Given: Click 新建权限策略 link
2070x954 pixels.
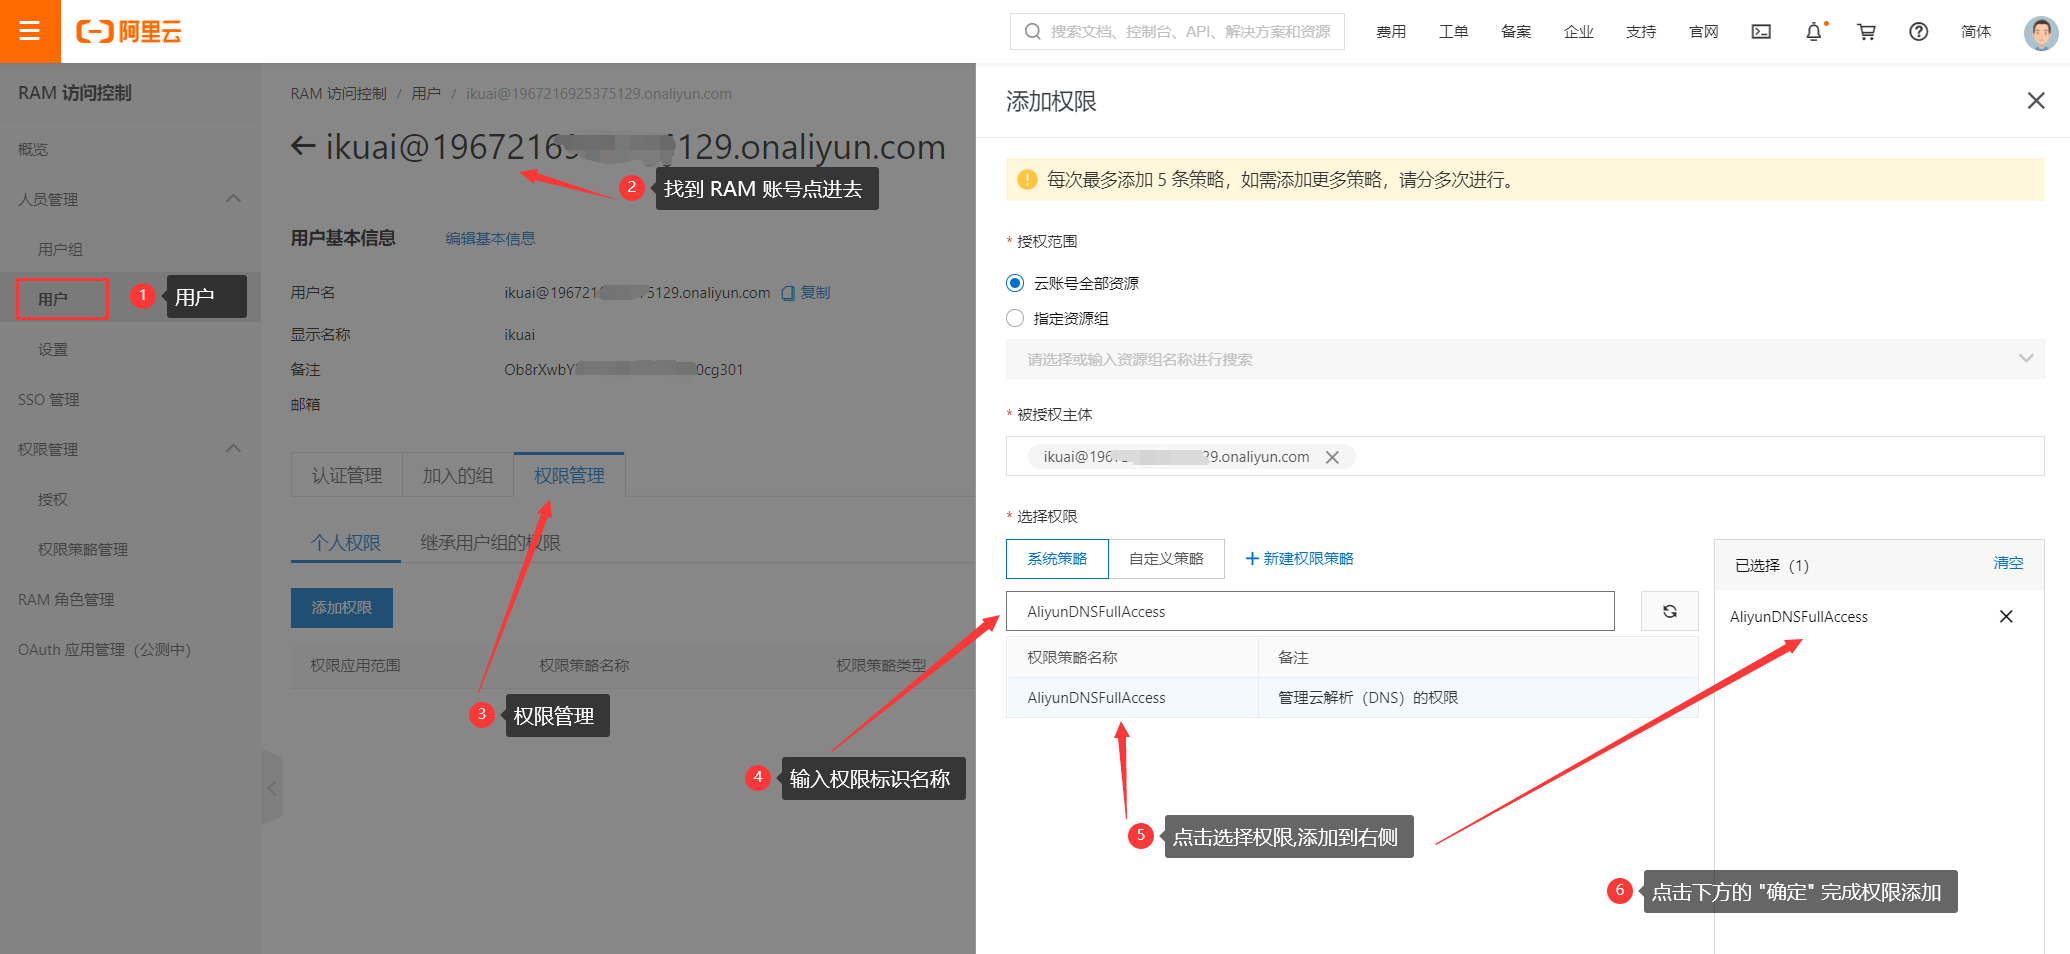Looking at the screenshot, I should tap(1299, 559).
